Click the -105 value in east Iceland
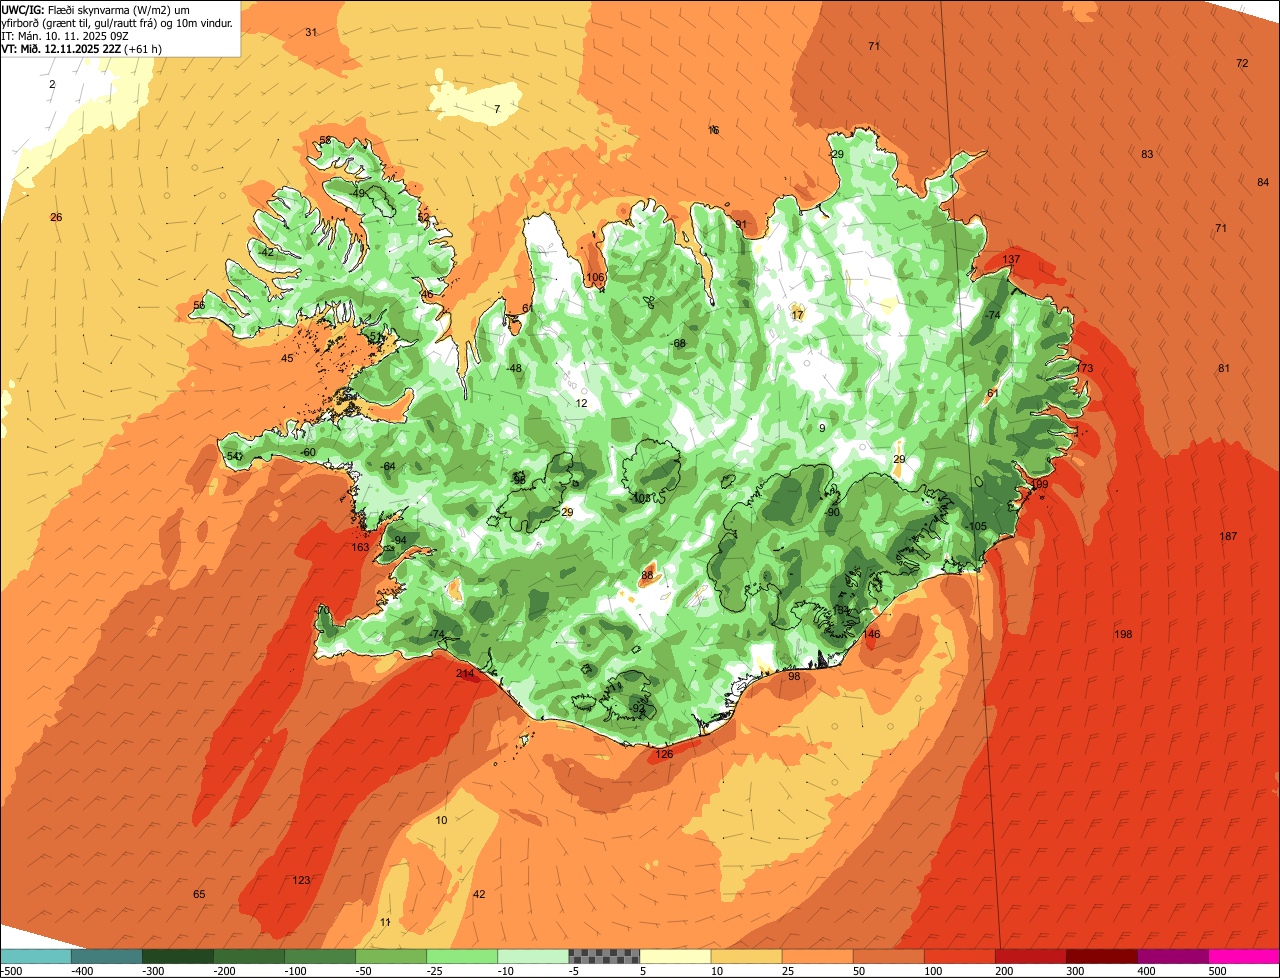The image size is (1280, 978). tap(977, 527)
